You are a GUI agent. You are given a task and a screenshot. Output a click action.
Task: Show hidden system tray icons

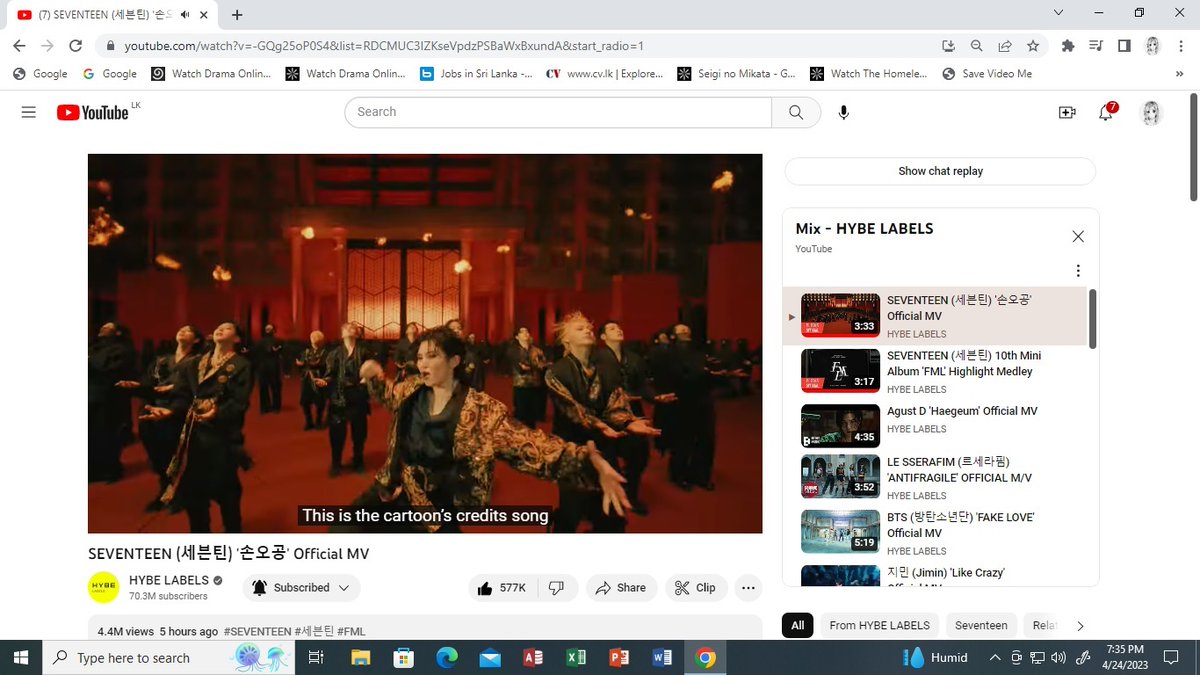point(995,657)
